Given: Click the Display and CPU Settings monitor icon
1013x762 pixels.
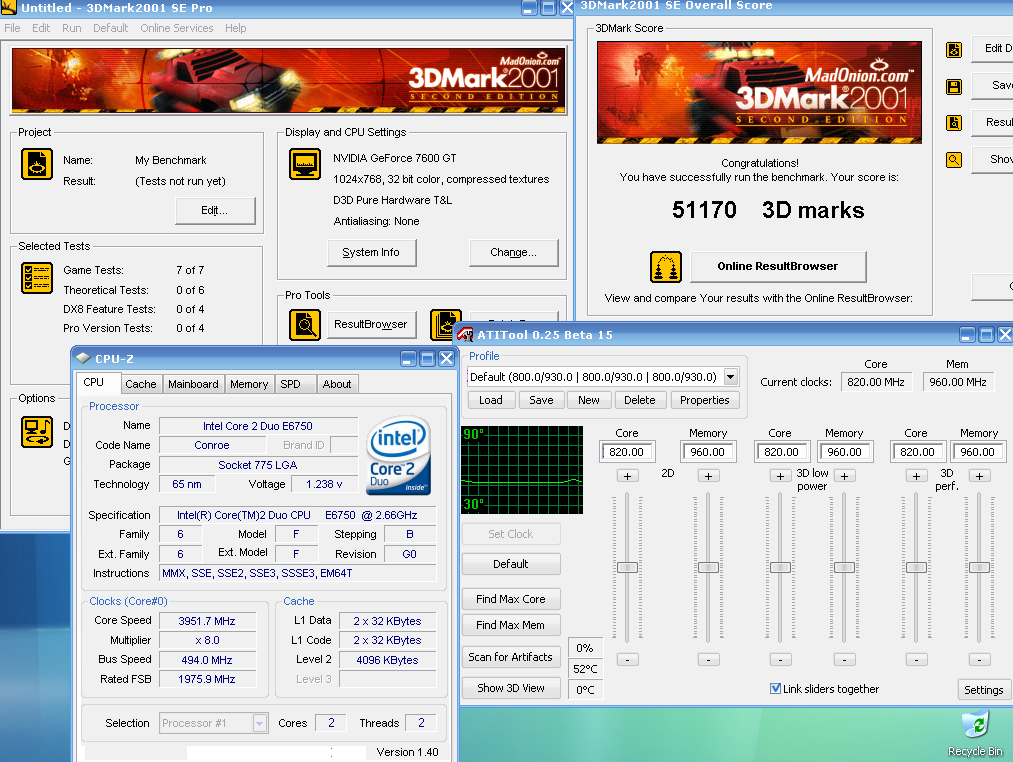Looking at the screenshot, I should pyautogui.click(x=305, y=164).
